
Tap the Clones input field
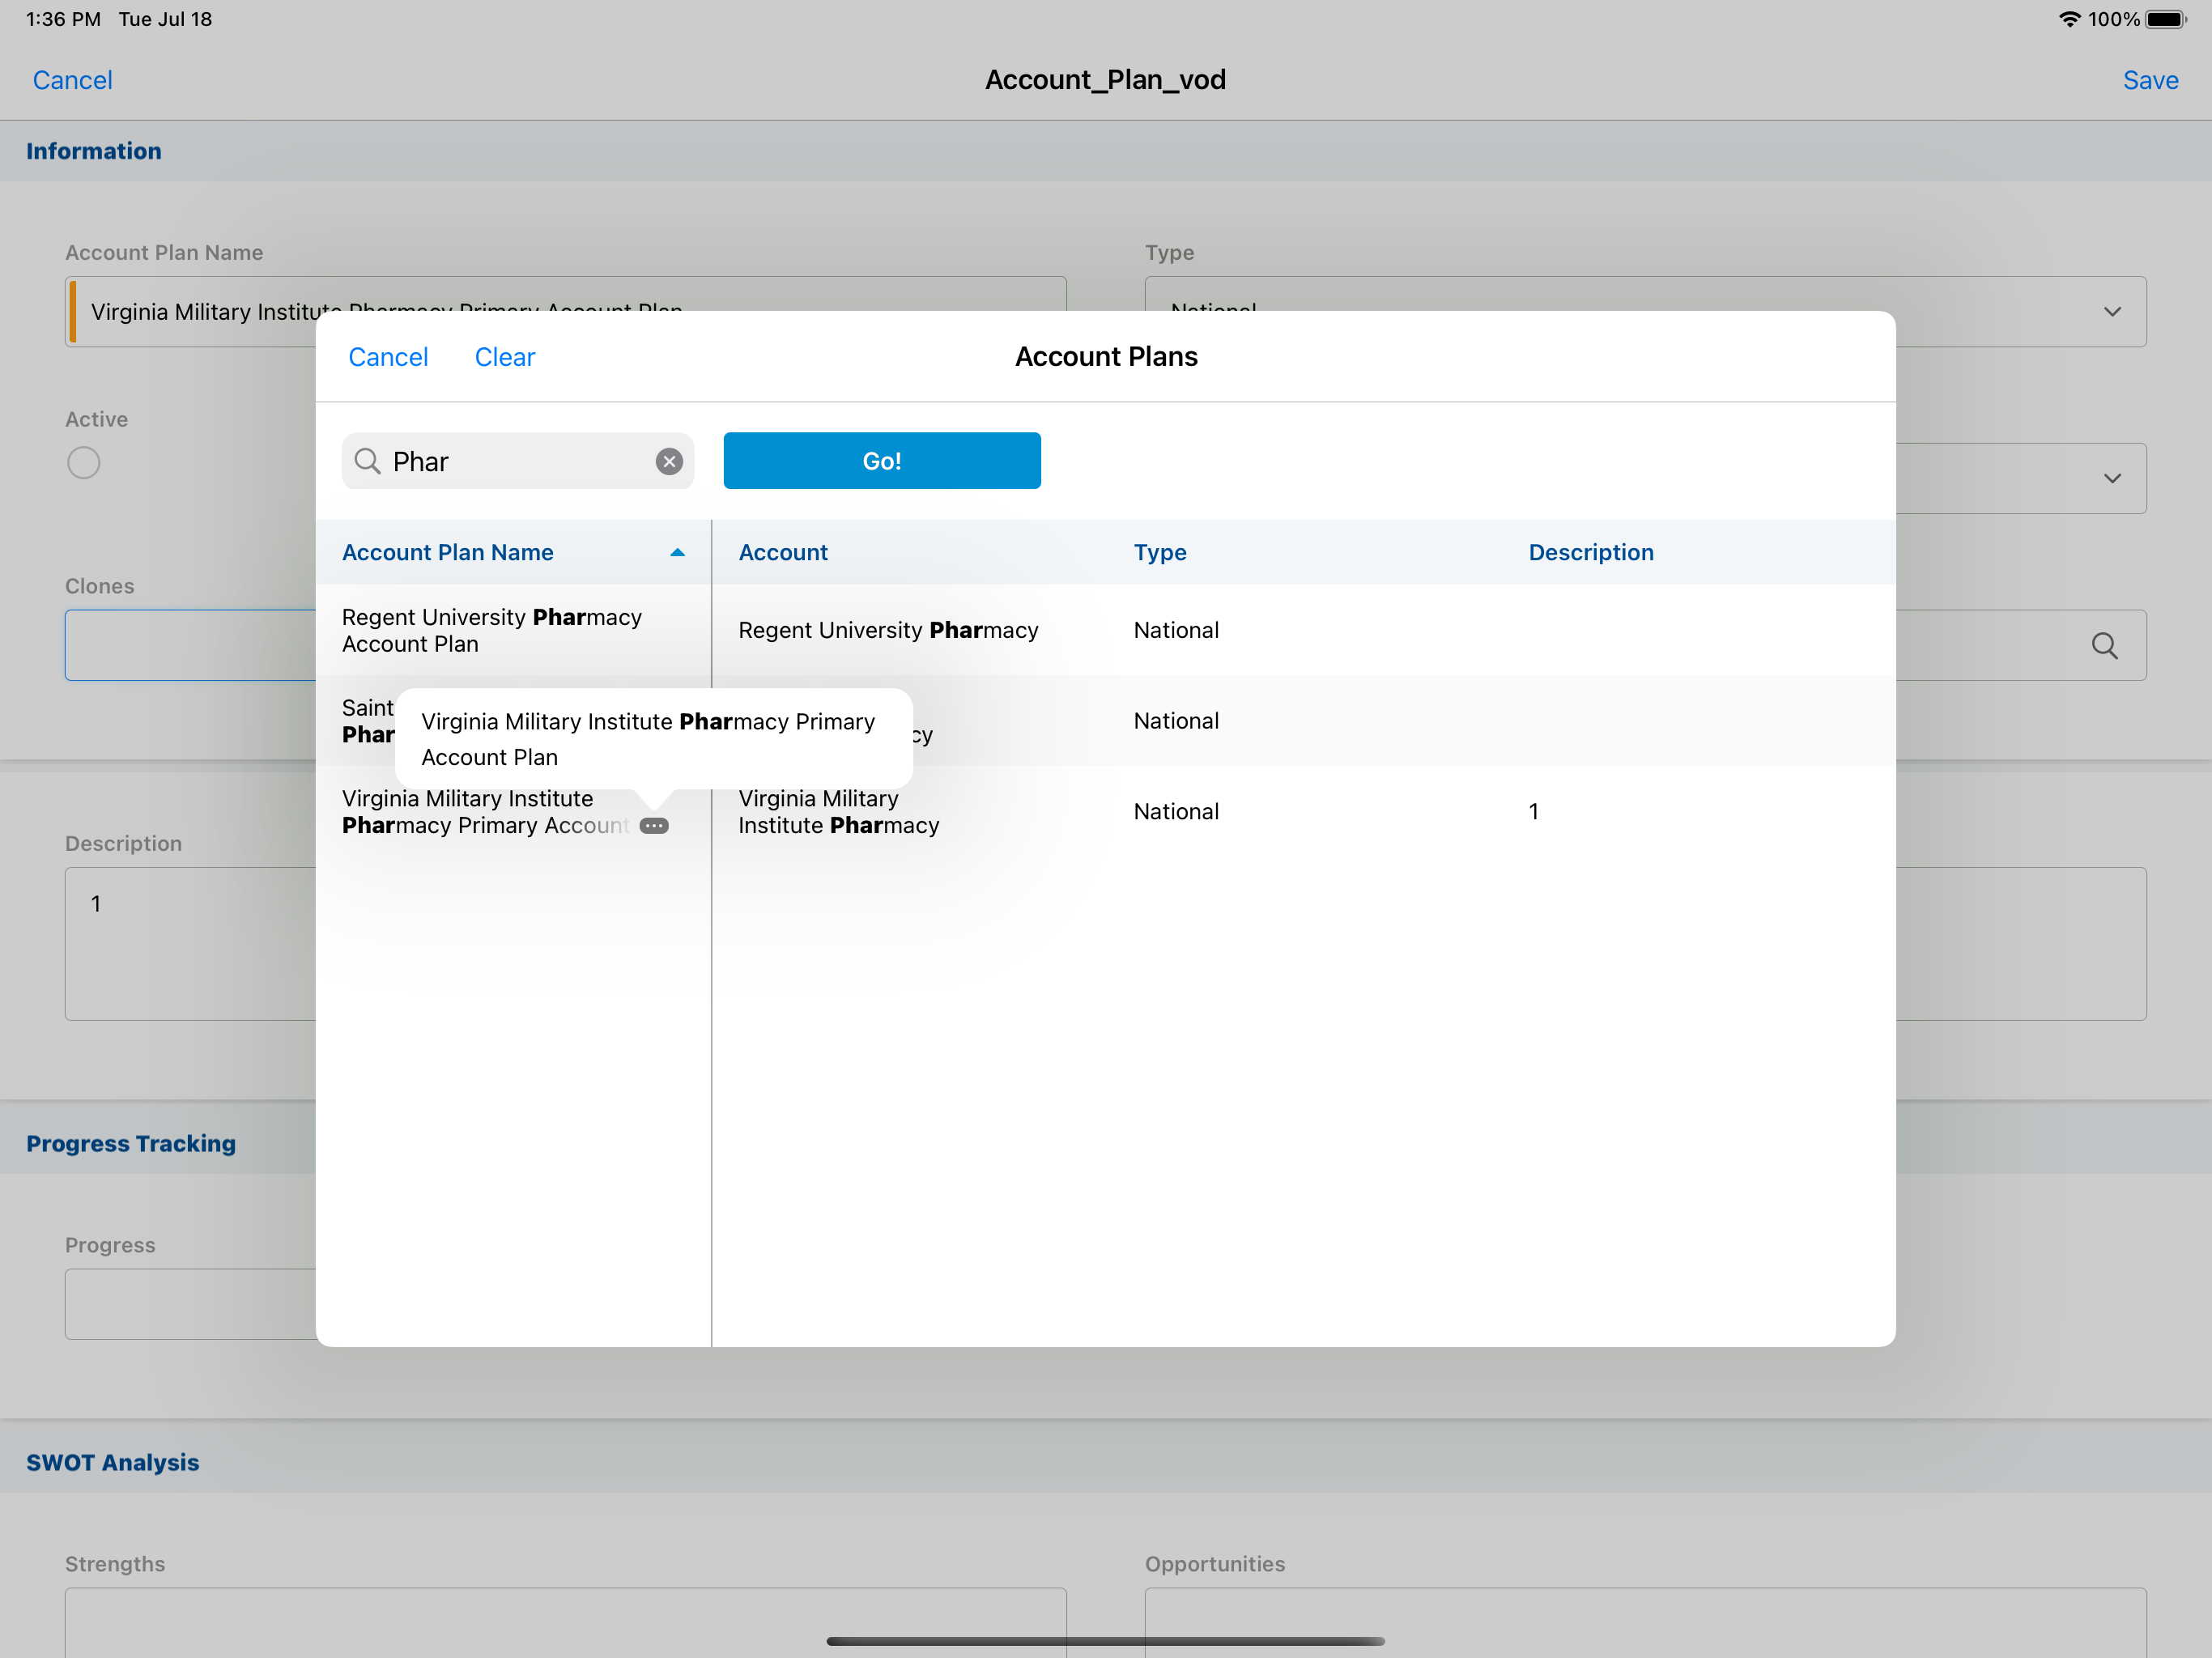(190, 646)
